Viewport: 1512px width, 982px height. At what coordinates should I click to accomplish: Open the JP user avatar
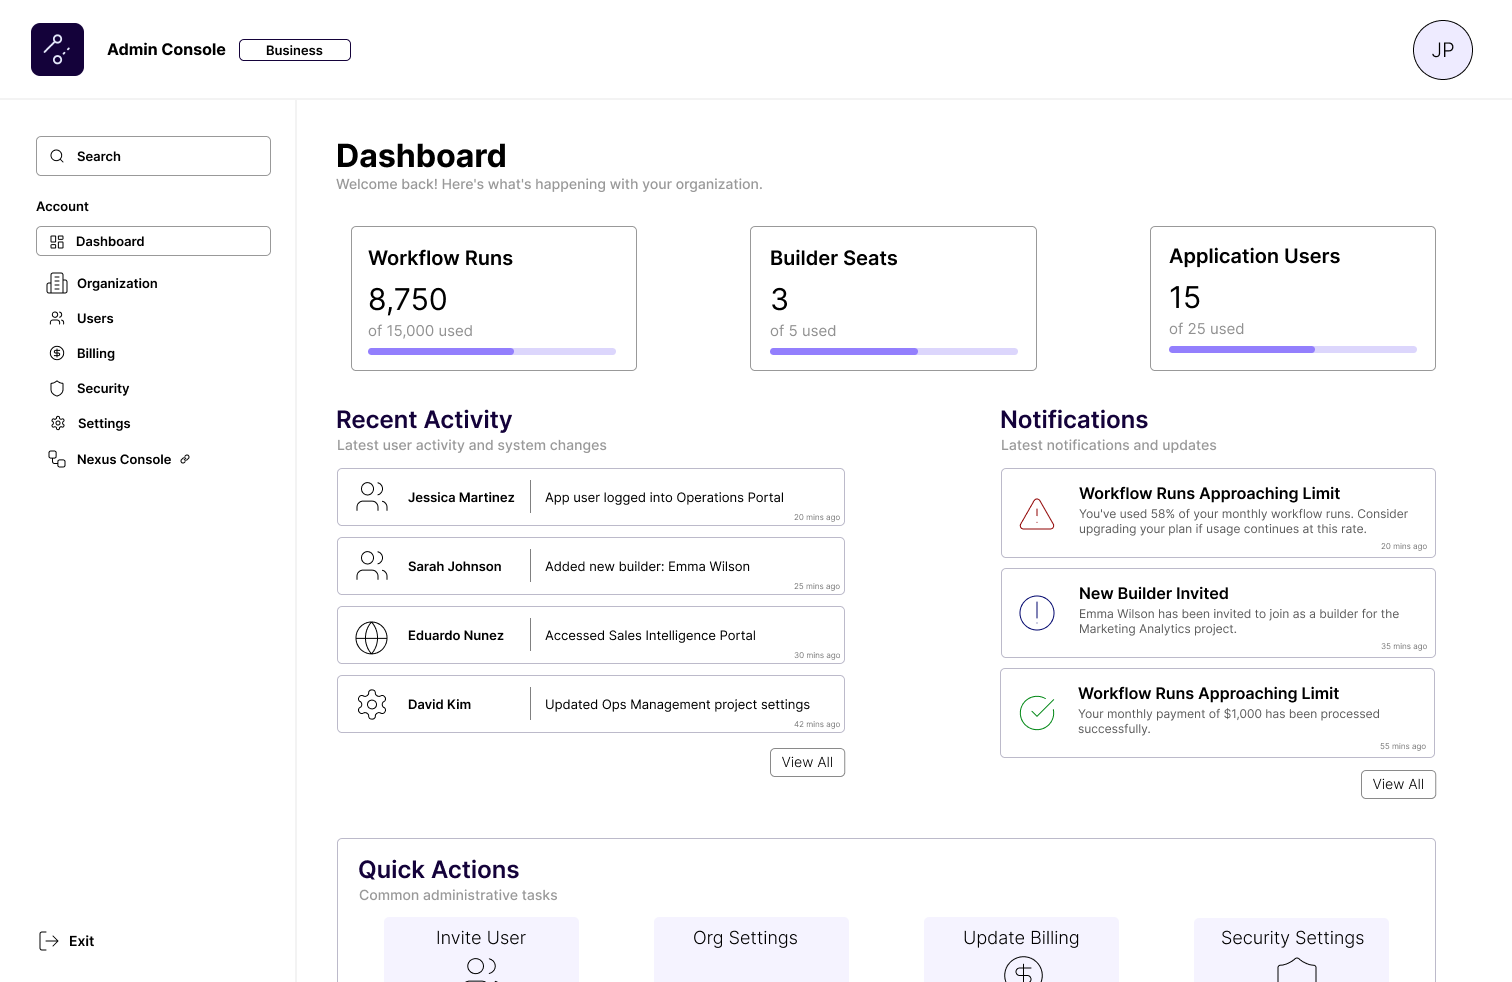(1442, 50)
